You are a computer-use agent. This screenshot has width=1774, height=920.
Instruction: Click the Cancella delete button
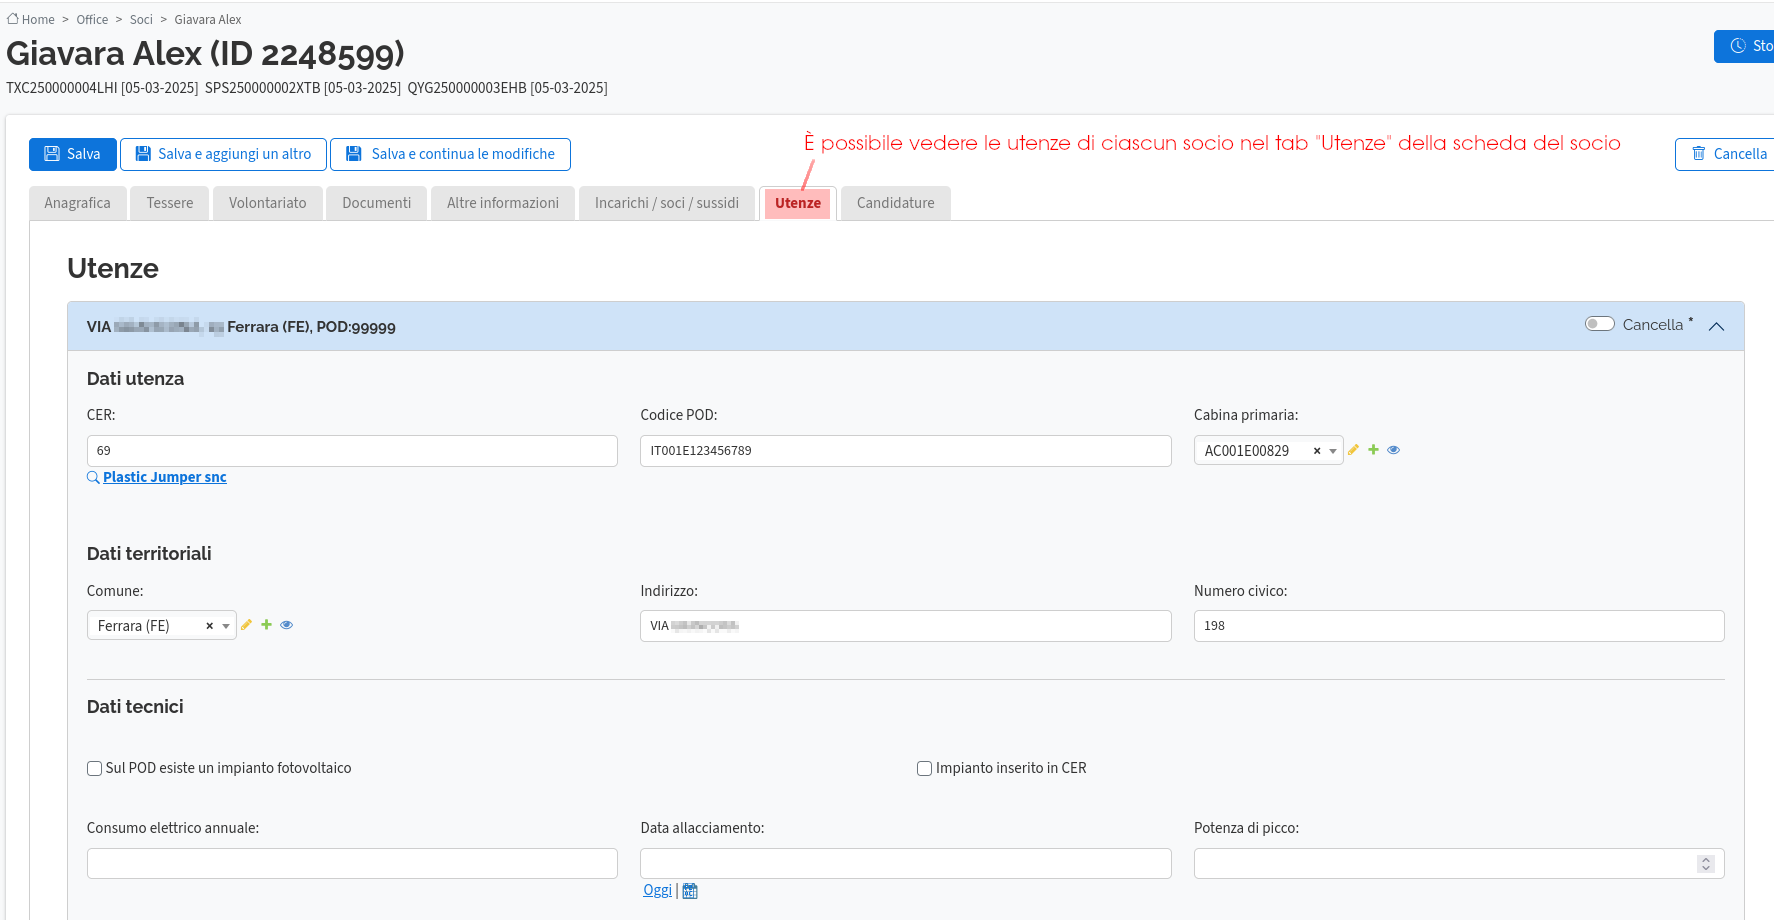pyautogui.click(x=1726, y=154)
